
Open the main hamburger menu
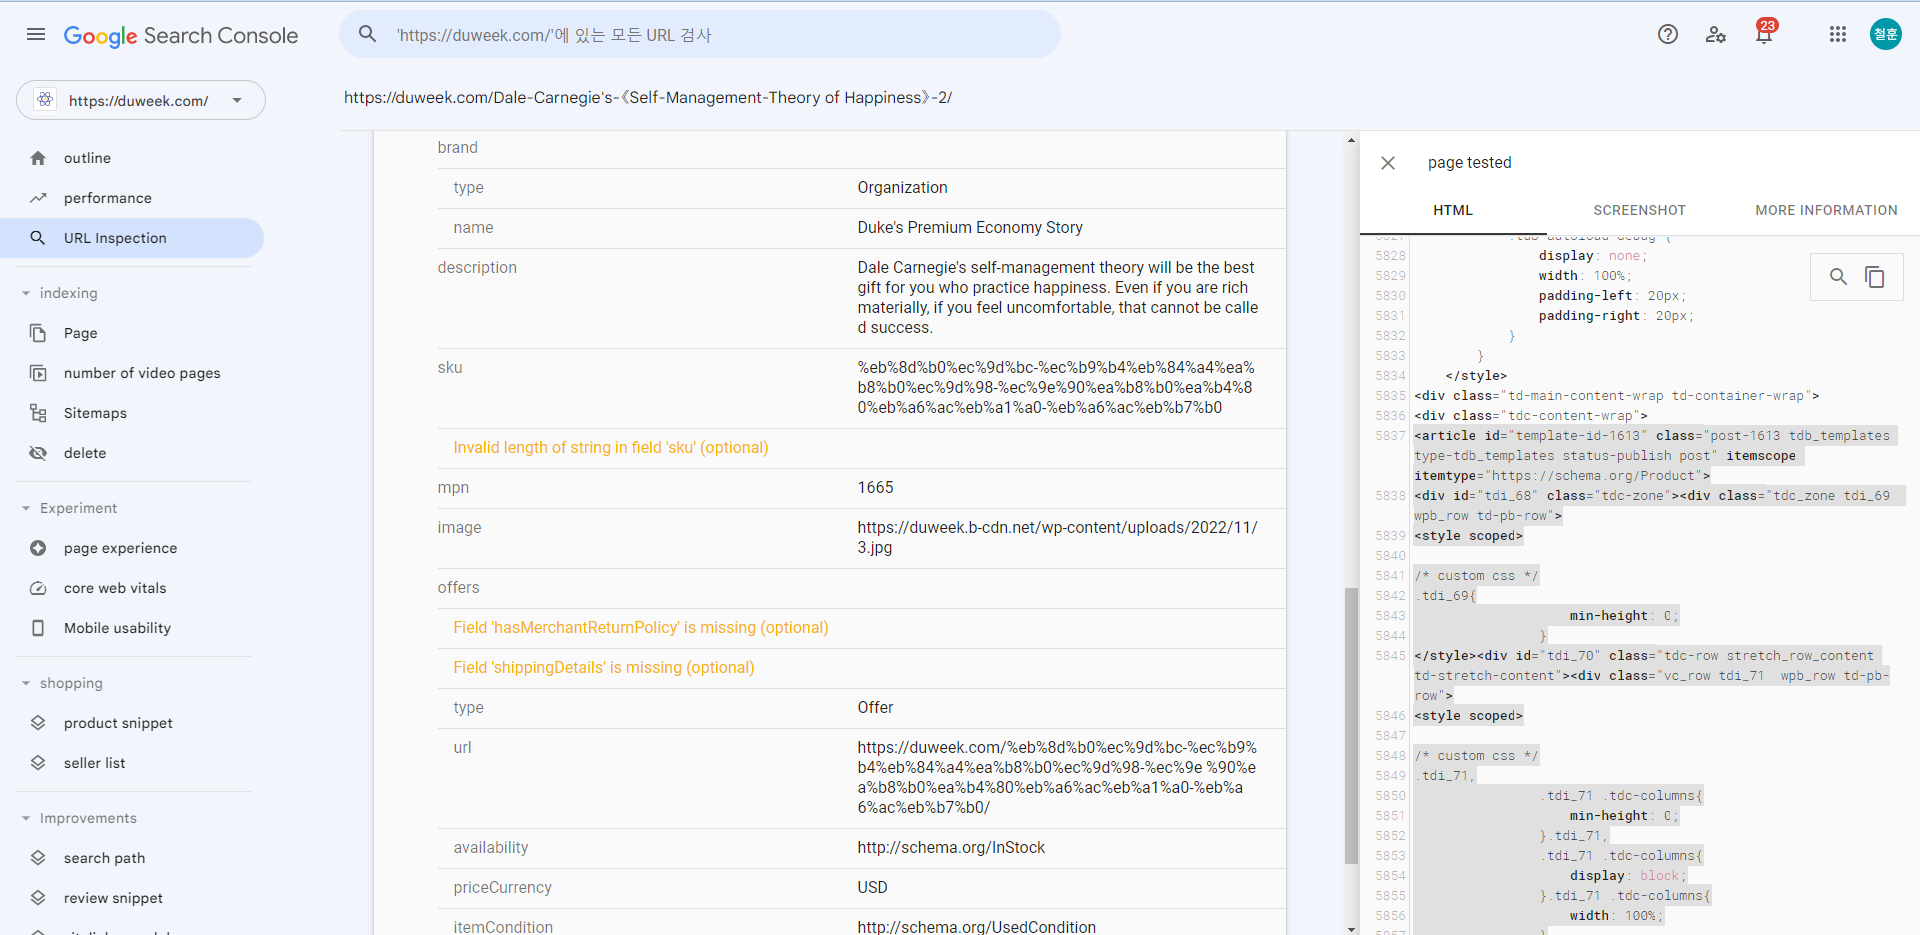(x=36, y=35)
